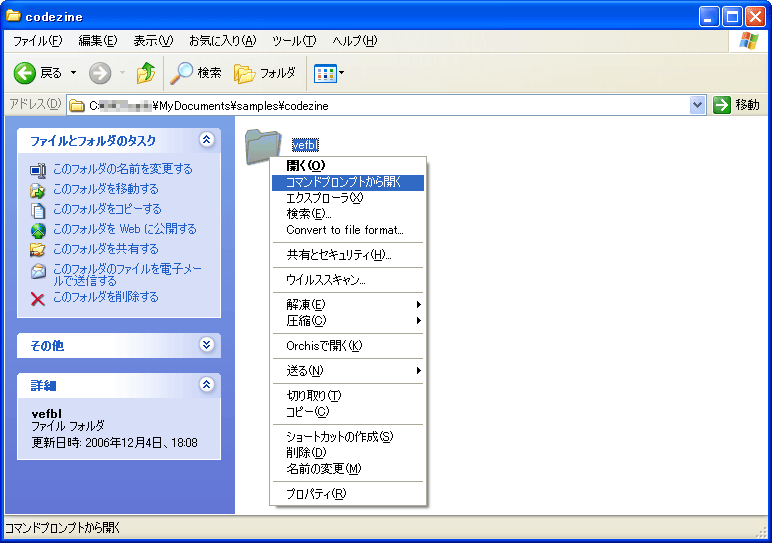The width and height of the screenshot is (772, 543).
Task: Expand the その他 panel
Action: coord(207,345)
